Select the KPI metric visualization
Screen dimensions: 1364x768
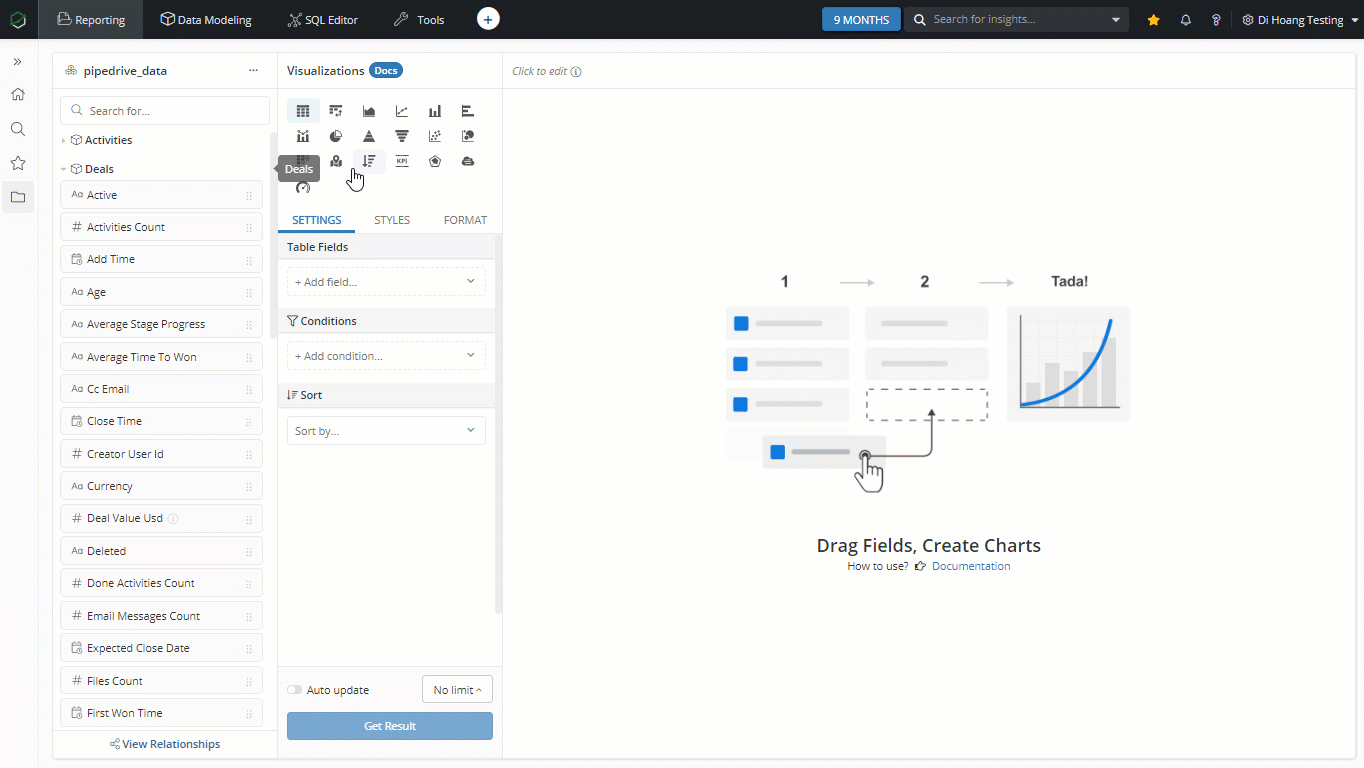402,161
